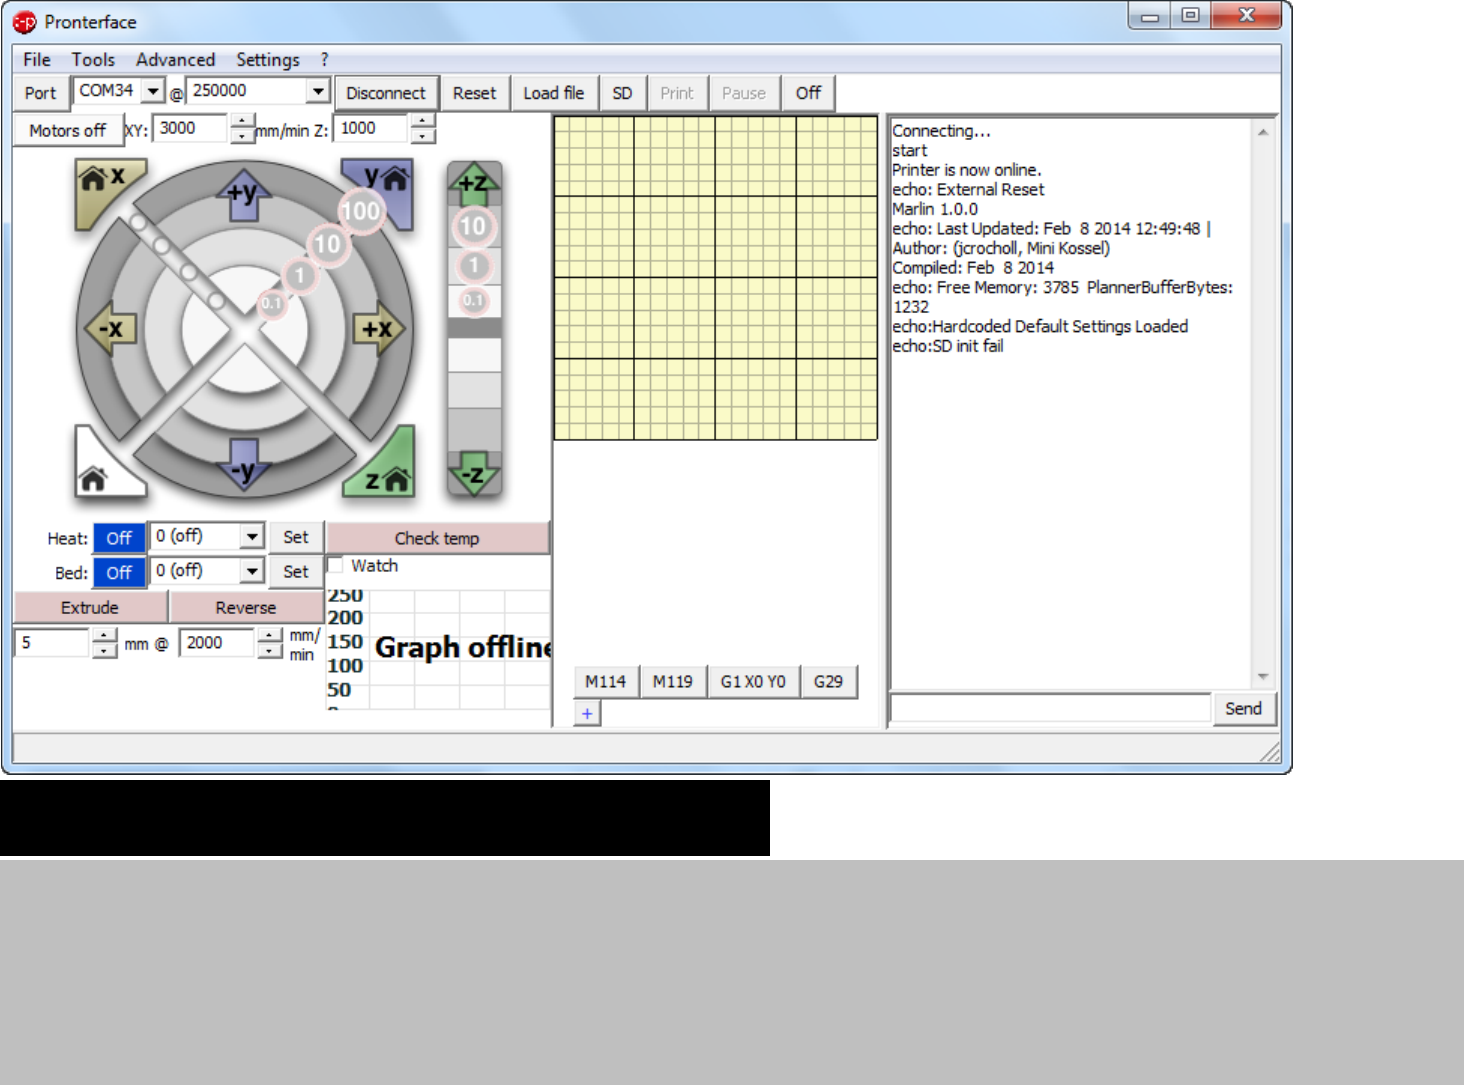Lower Z with the -Z arrow
1464x1085 pixels.
[473, 474]
